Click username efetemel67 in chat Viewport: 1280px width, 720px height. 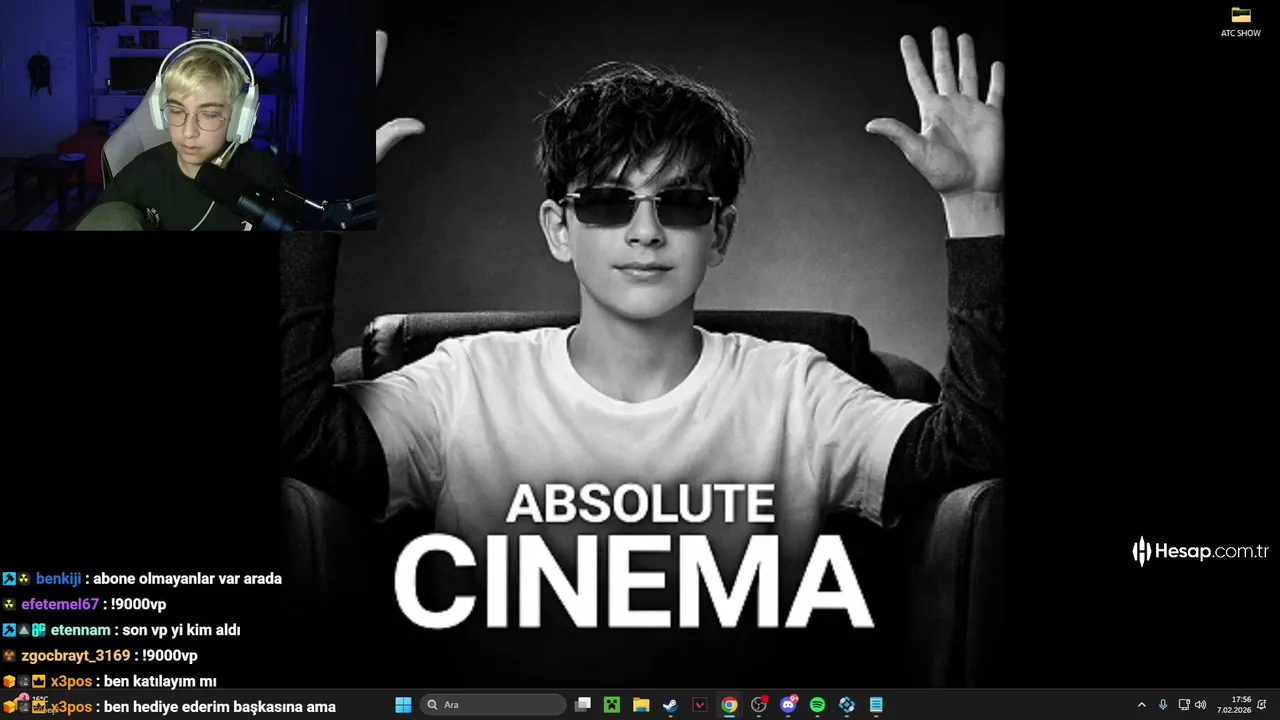60,604
